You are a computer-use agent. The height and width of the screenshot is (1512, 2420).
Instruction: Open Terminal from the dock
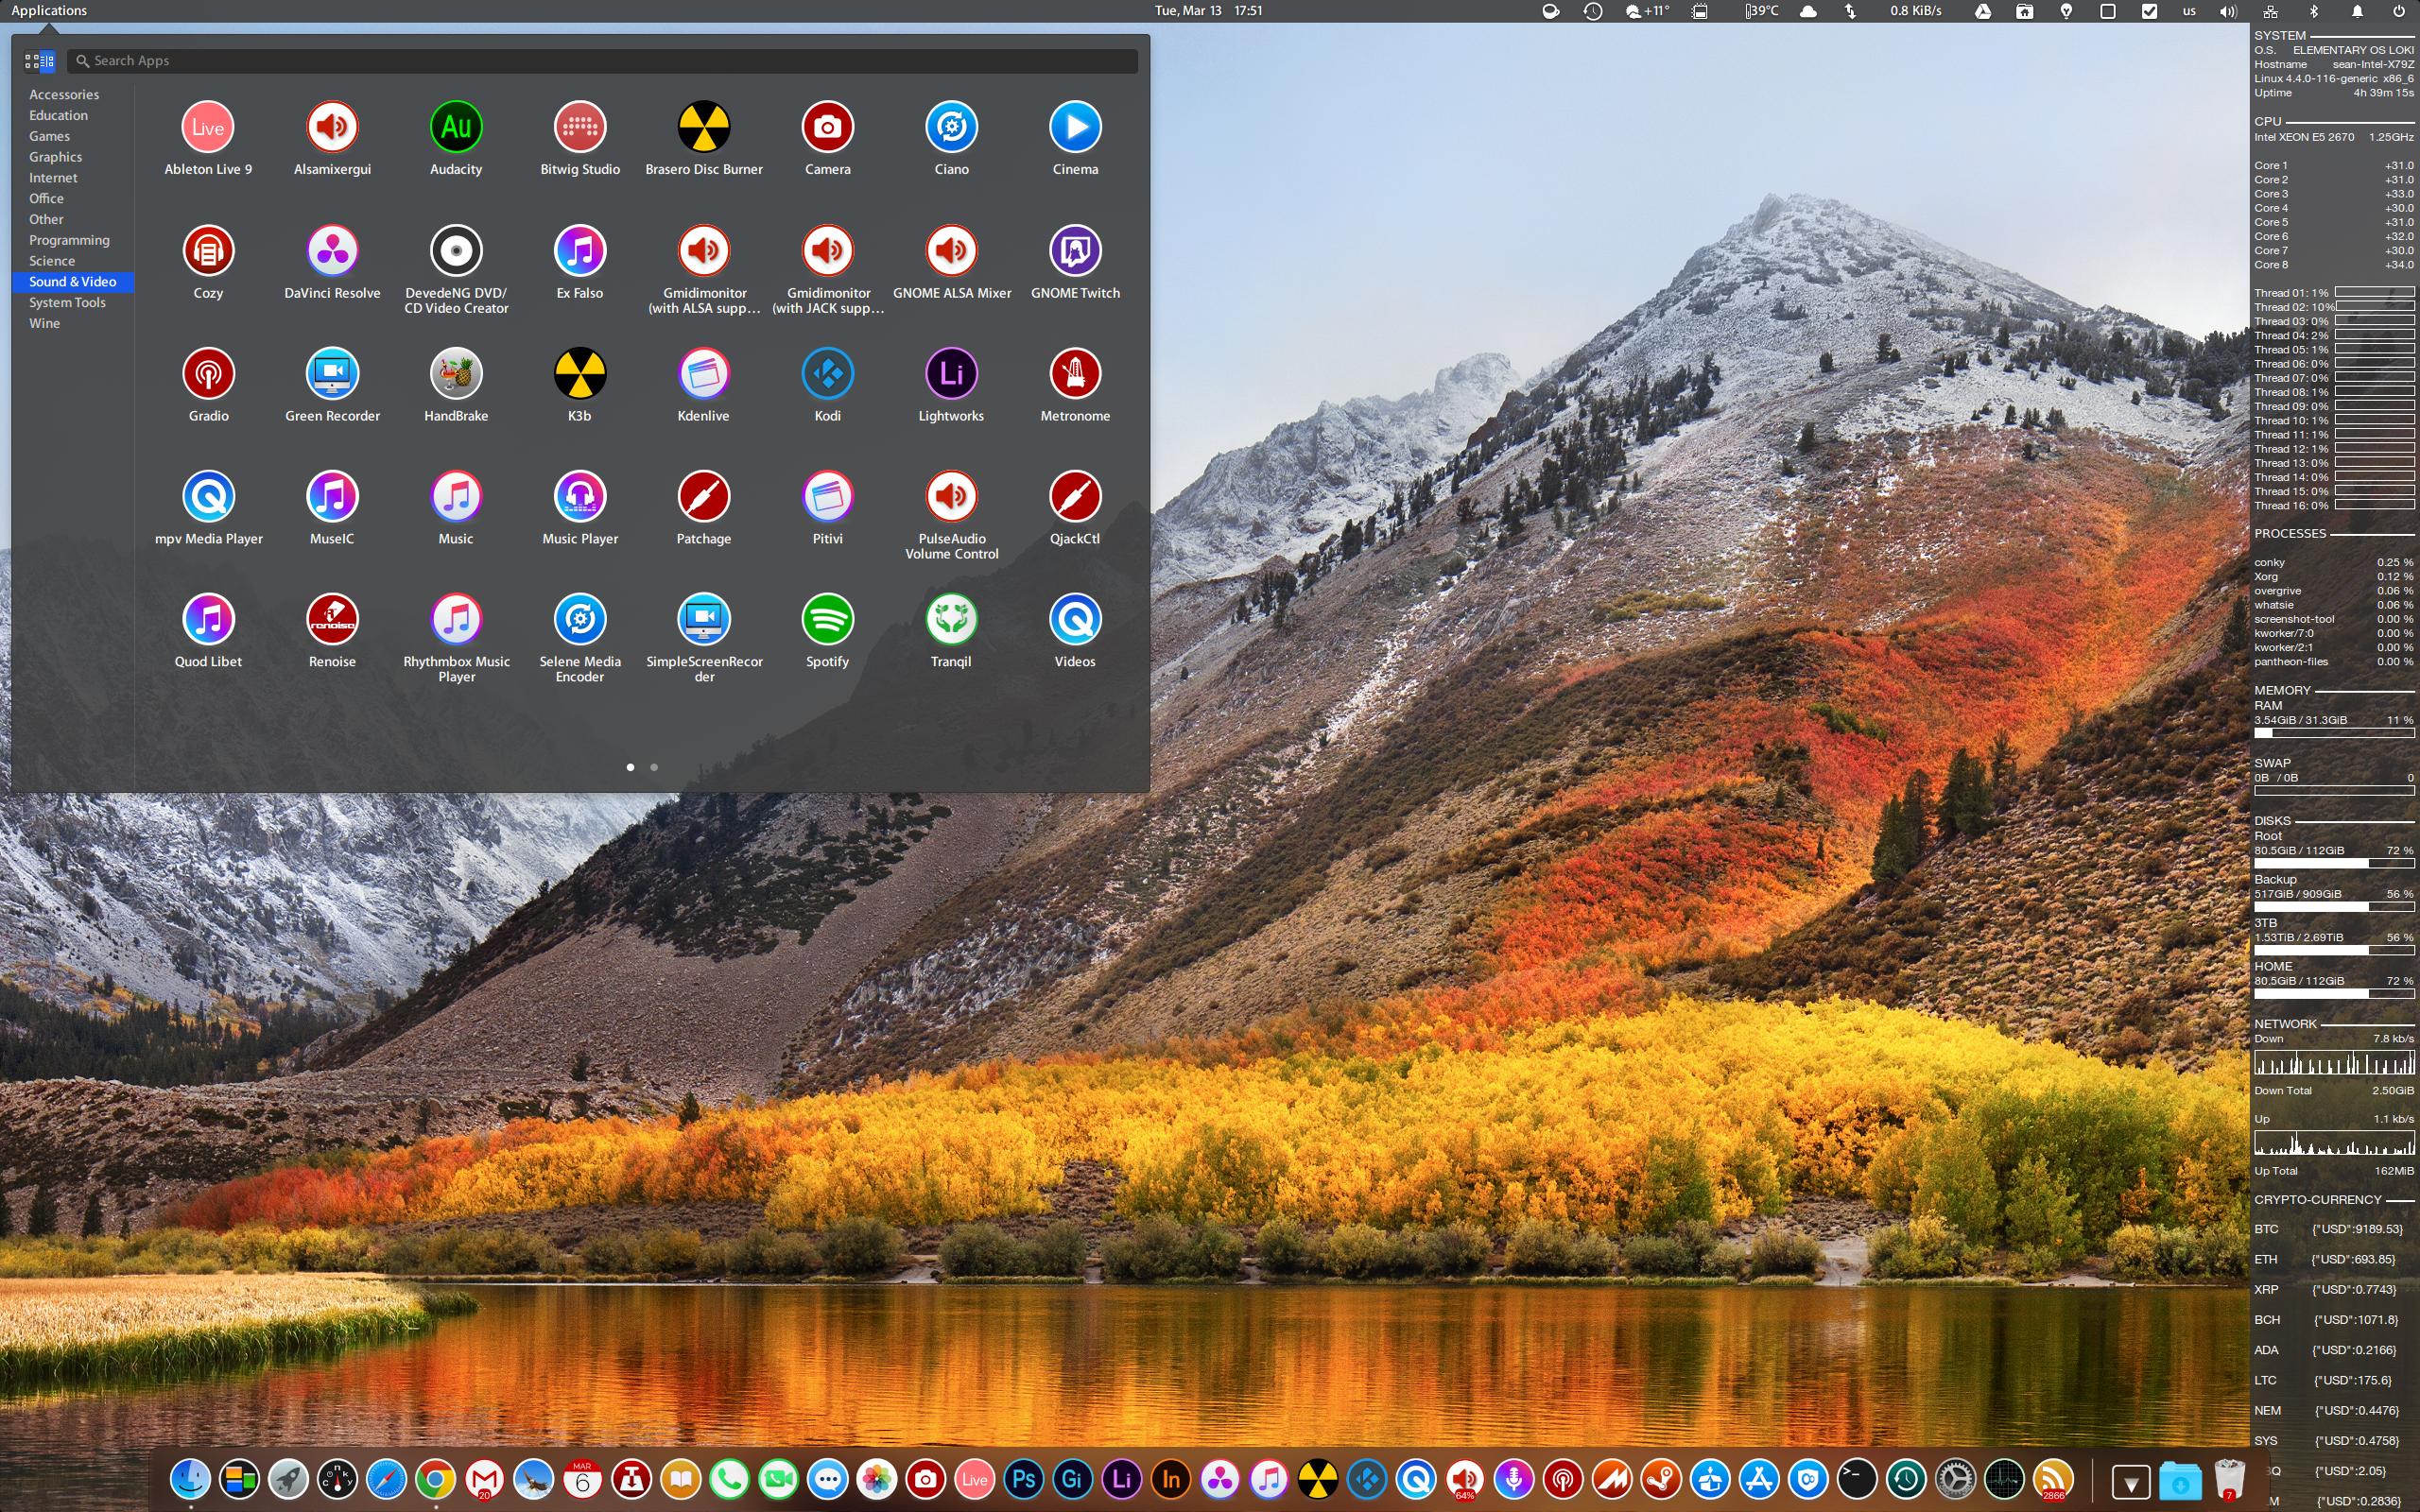[x=1857, y=1479]
